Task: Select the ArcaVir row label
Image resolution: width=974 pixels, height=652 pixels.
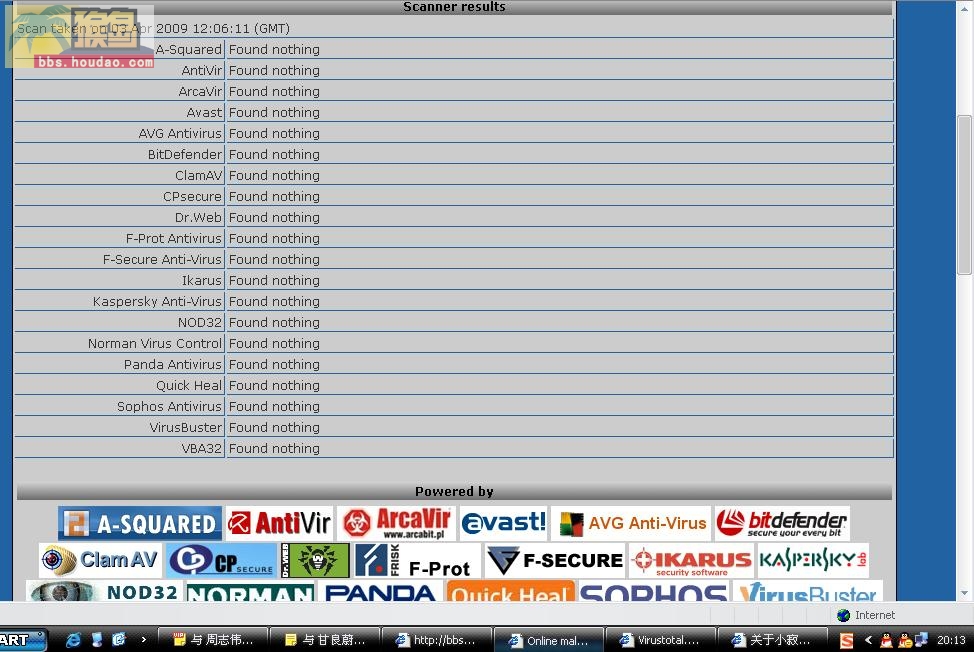Action: pos(200,92)
